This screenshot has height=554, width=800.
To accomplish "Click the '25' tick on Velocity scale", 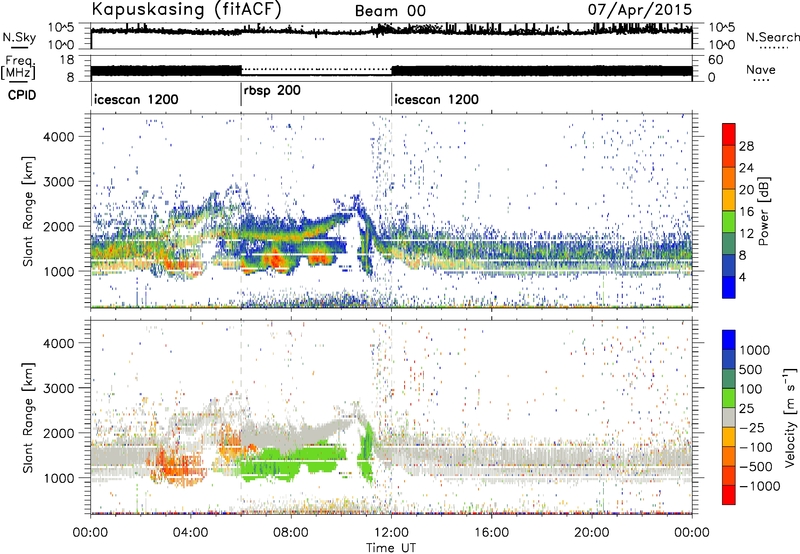I will point(746,408).
